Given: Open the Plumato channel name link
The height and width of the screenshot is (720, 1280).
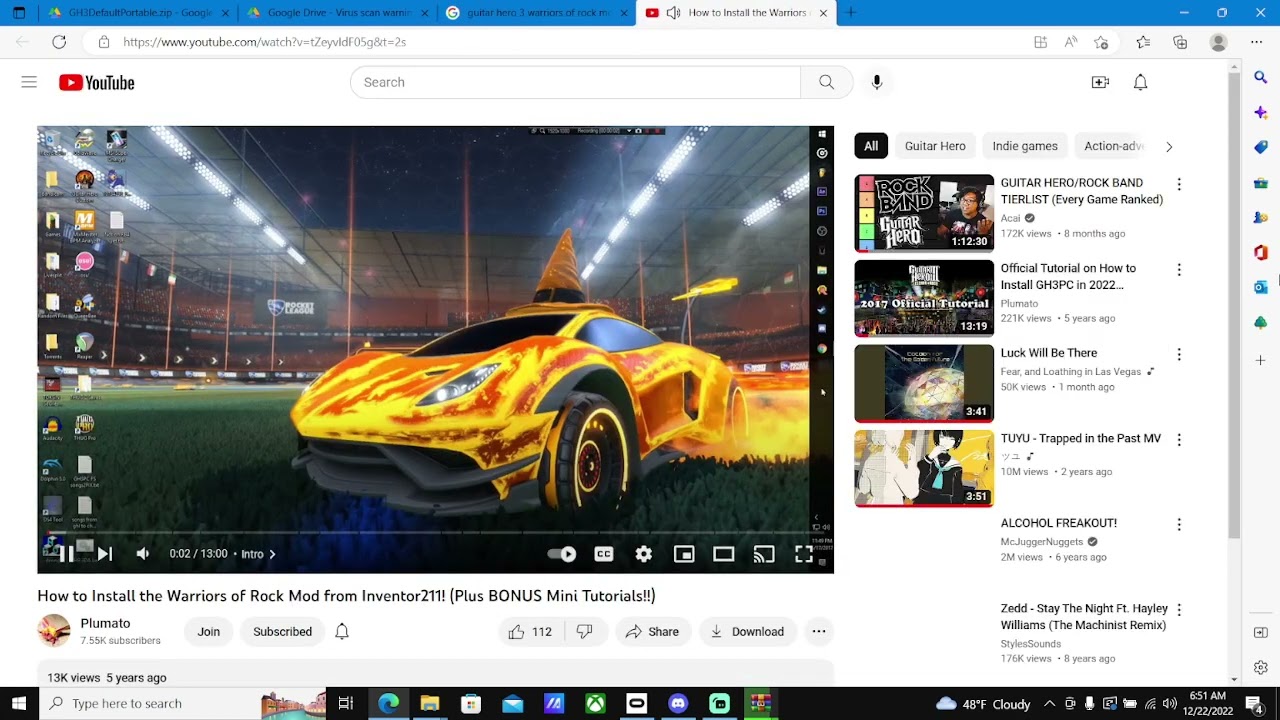Looking at the screenshot, I should 105,623.
